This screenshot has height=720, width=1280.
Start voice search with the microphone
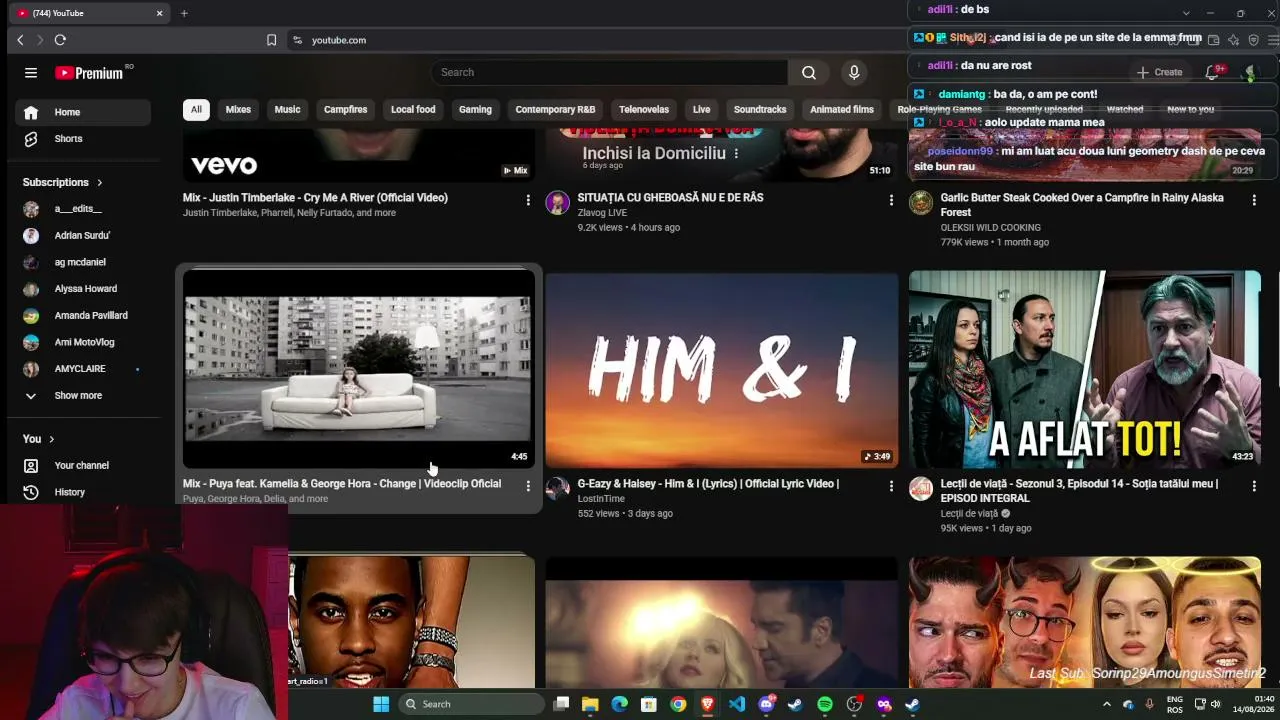coord(854,72)
